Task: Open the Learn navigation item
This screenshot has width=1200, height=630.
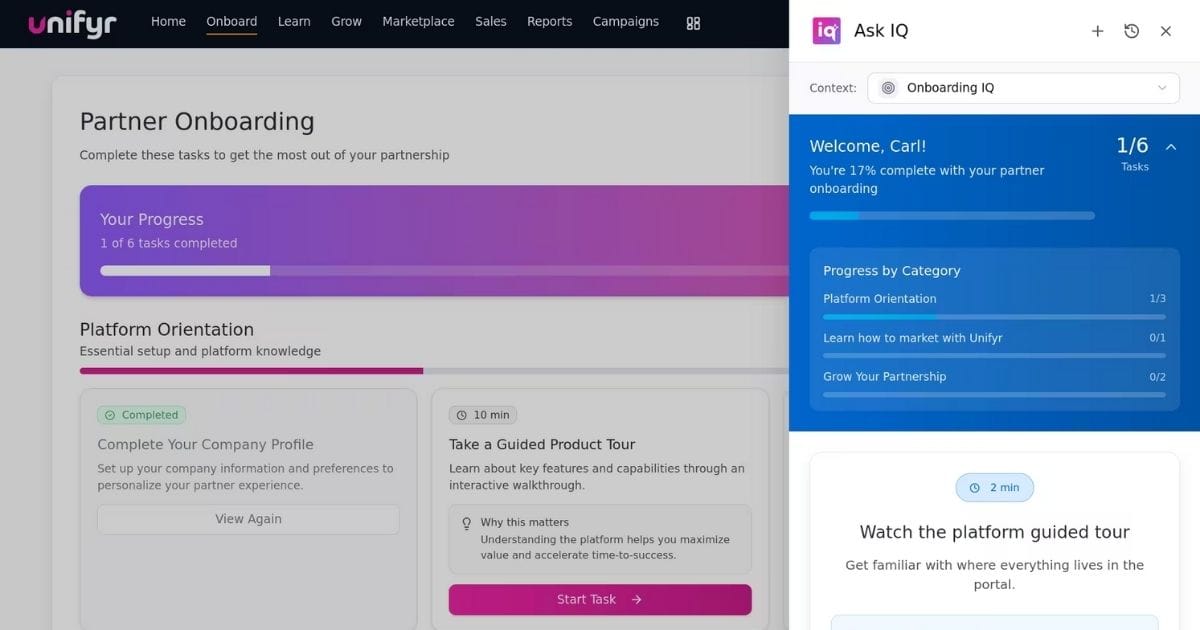Action: click(x=294, y=22)
